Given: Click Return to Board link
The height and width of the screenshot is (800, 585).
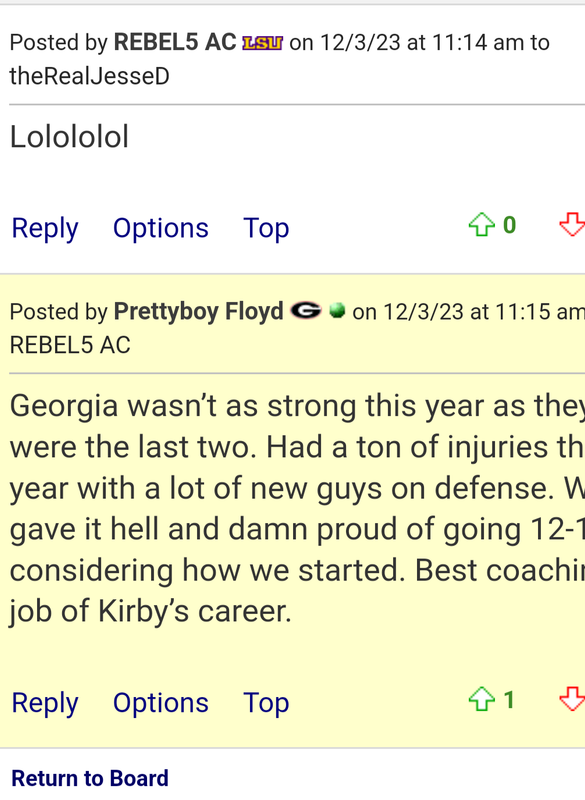Looking at the screenshot, I should (90, 778).
